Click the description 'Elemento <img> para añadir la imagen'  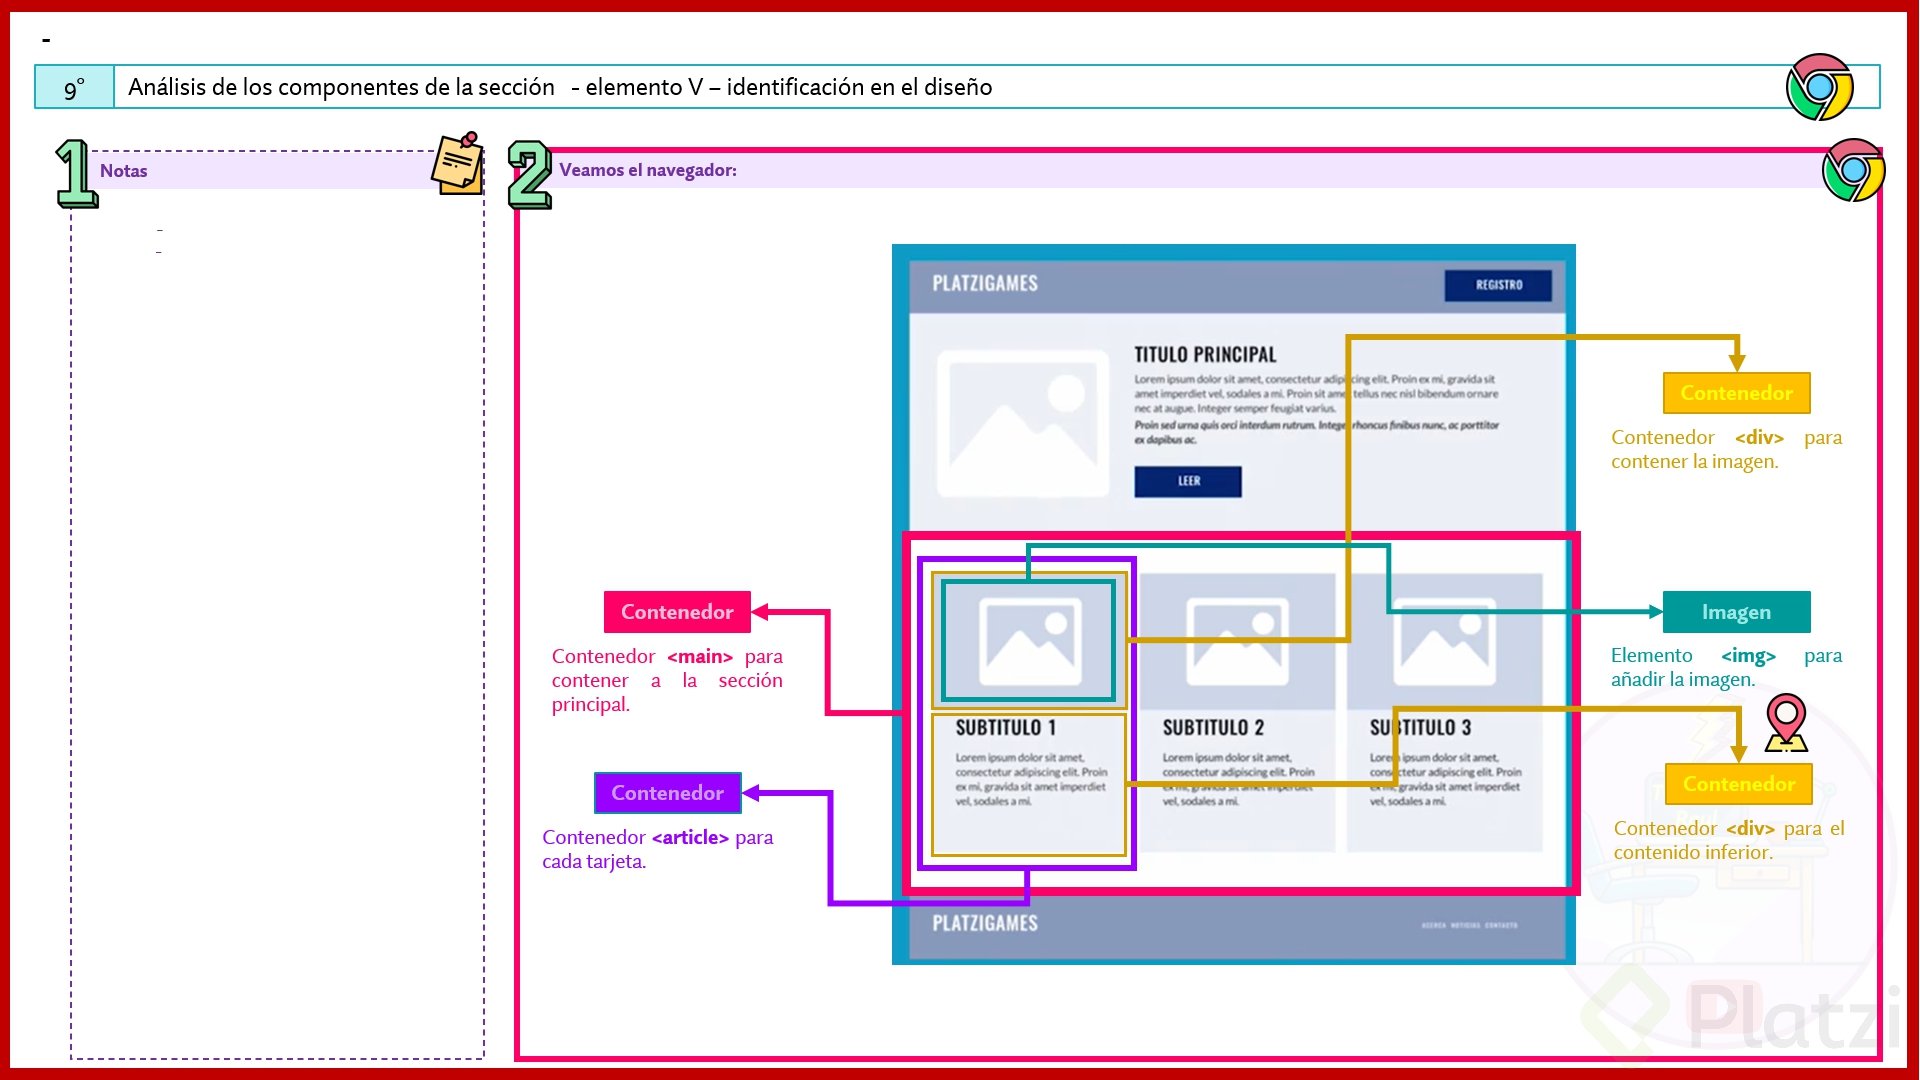(x=1726, y=667)
